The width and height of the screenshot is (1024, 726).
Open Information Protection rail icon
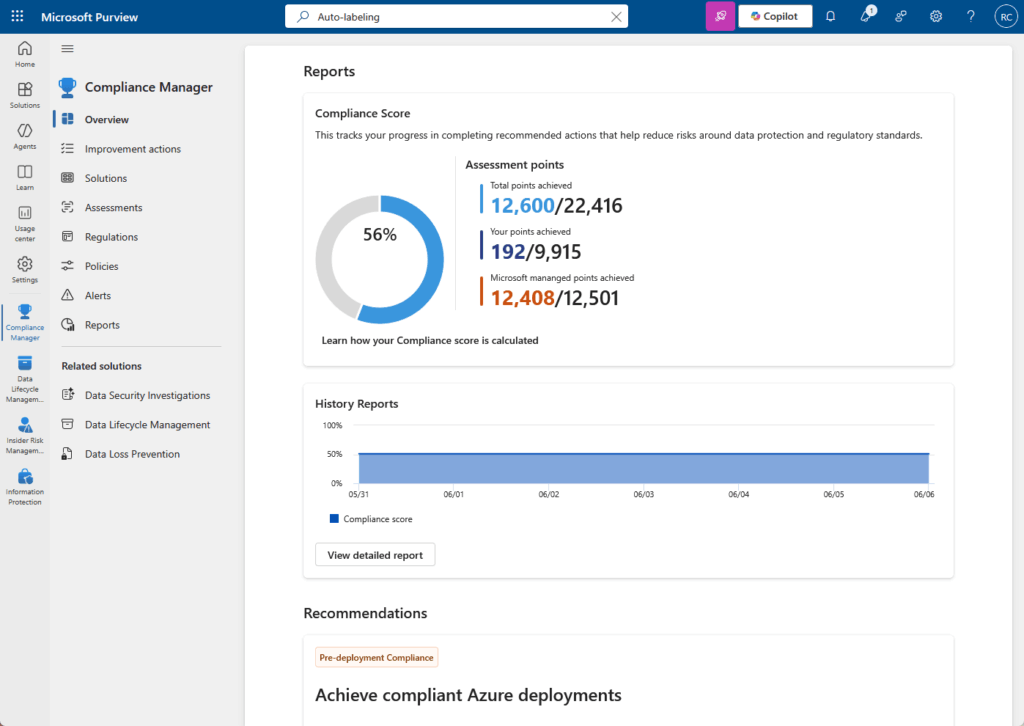tap(25, 486)
